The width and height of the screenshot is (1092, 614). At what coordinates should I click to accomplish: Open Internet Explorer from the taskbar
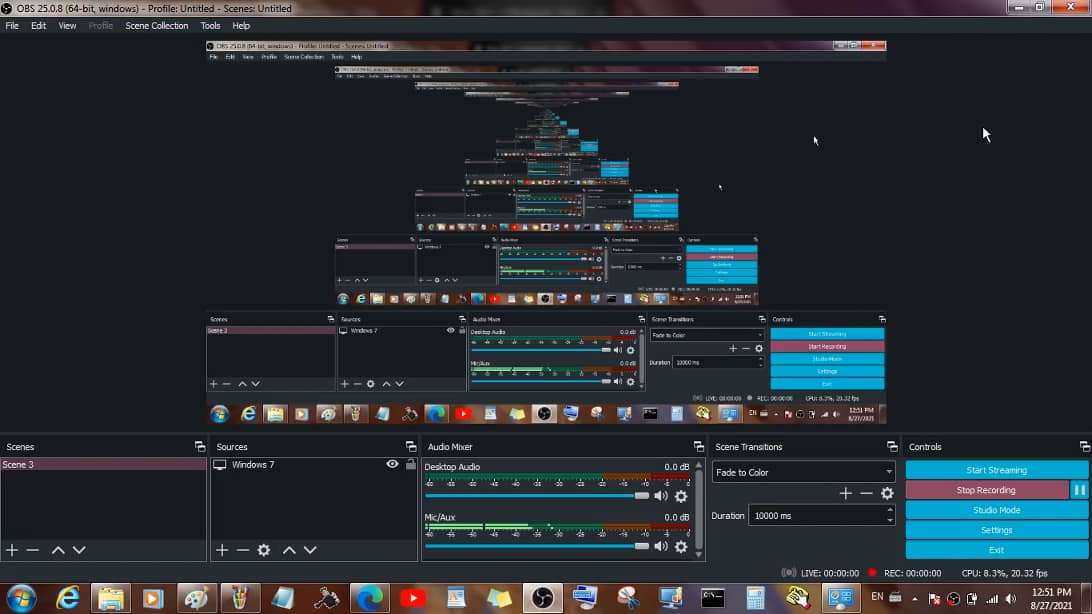click(68, 598)
